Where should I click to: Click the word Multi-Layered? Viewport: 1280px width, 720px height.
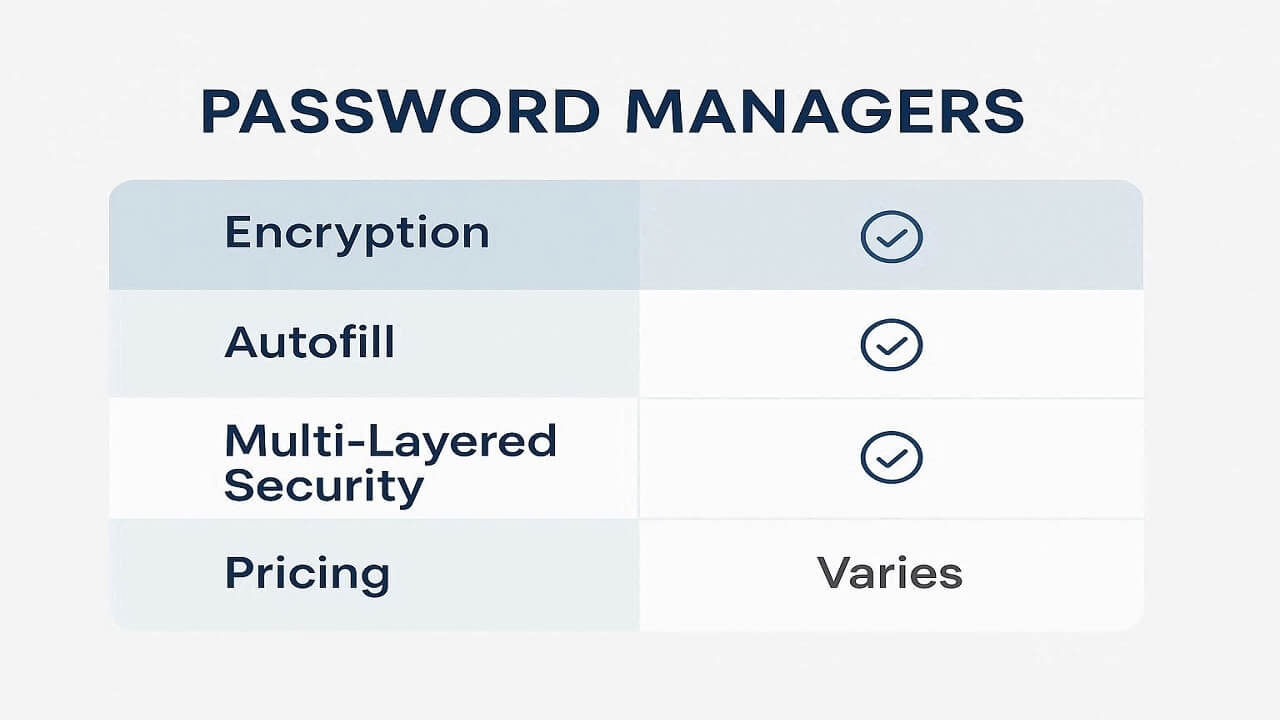390,441
